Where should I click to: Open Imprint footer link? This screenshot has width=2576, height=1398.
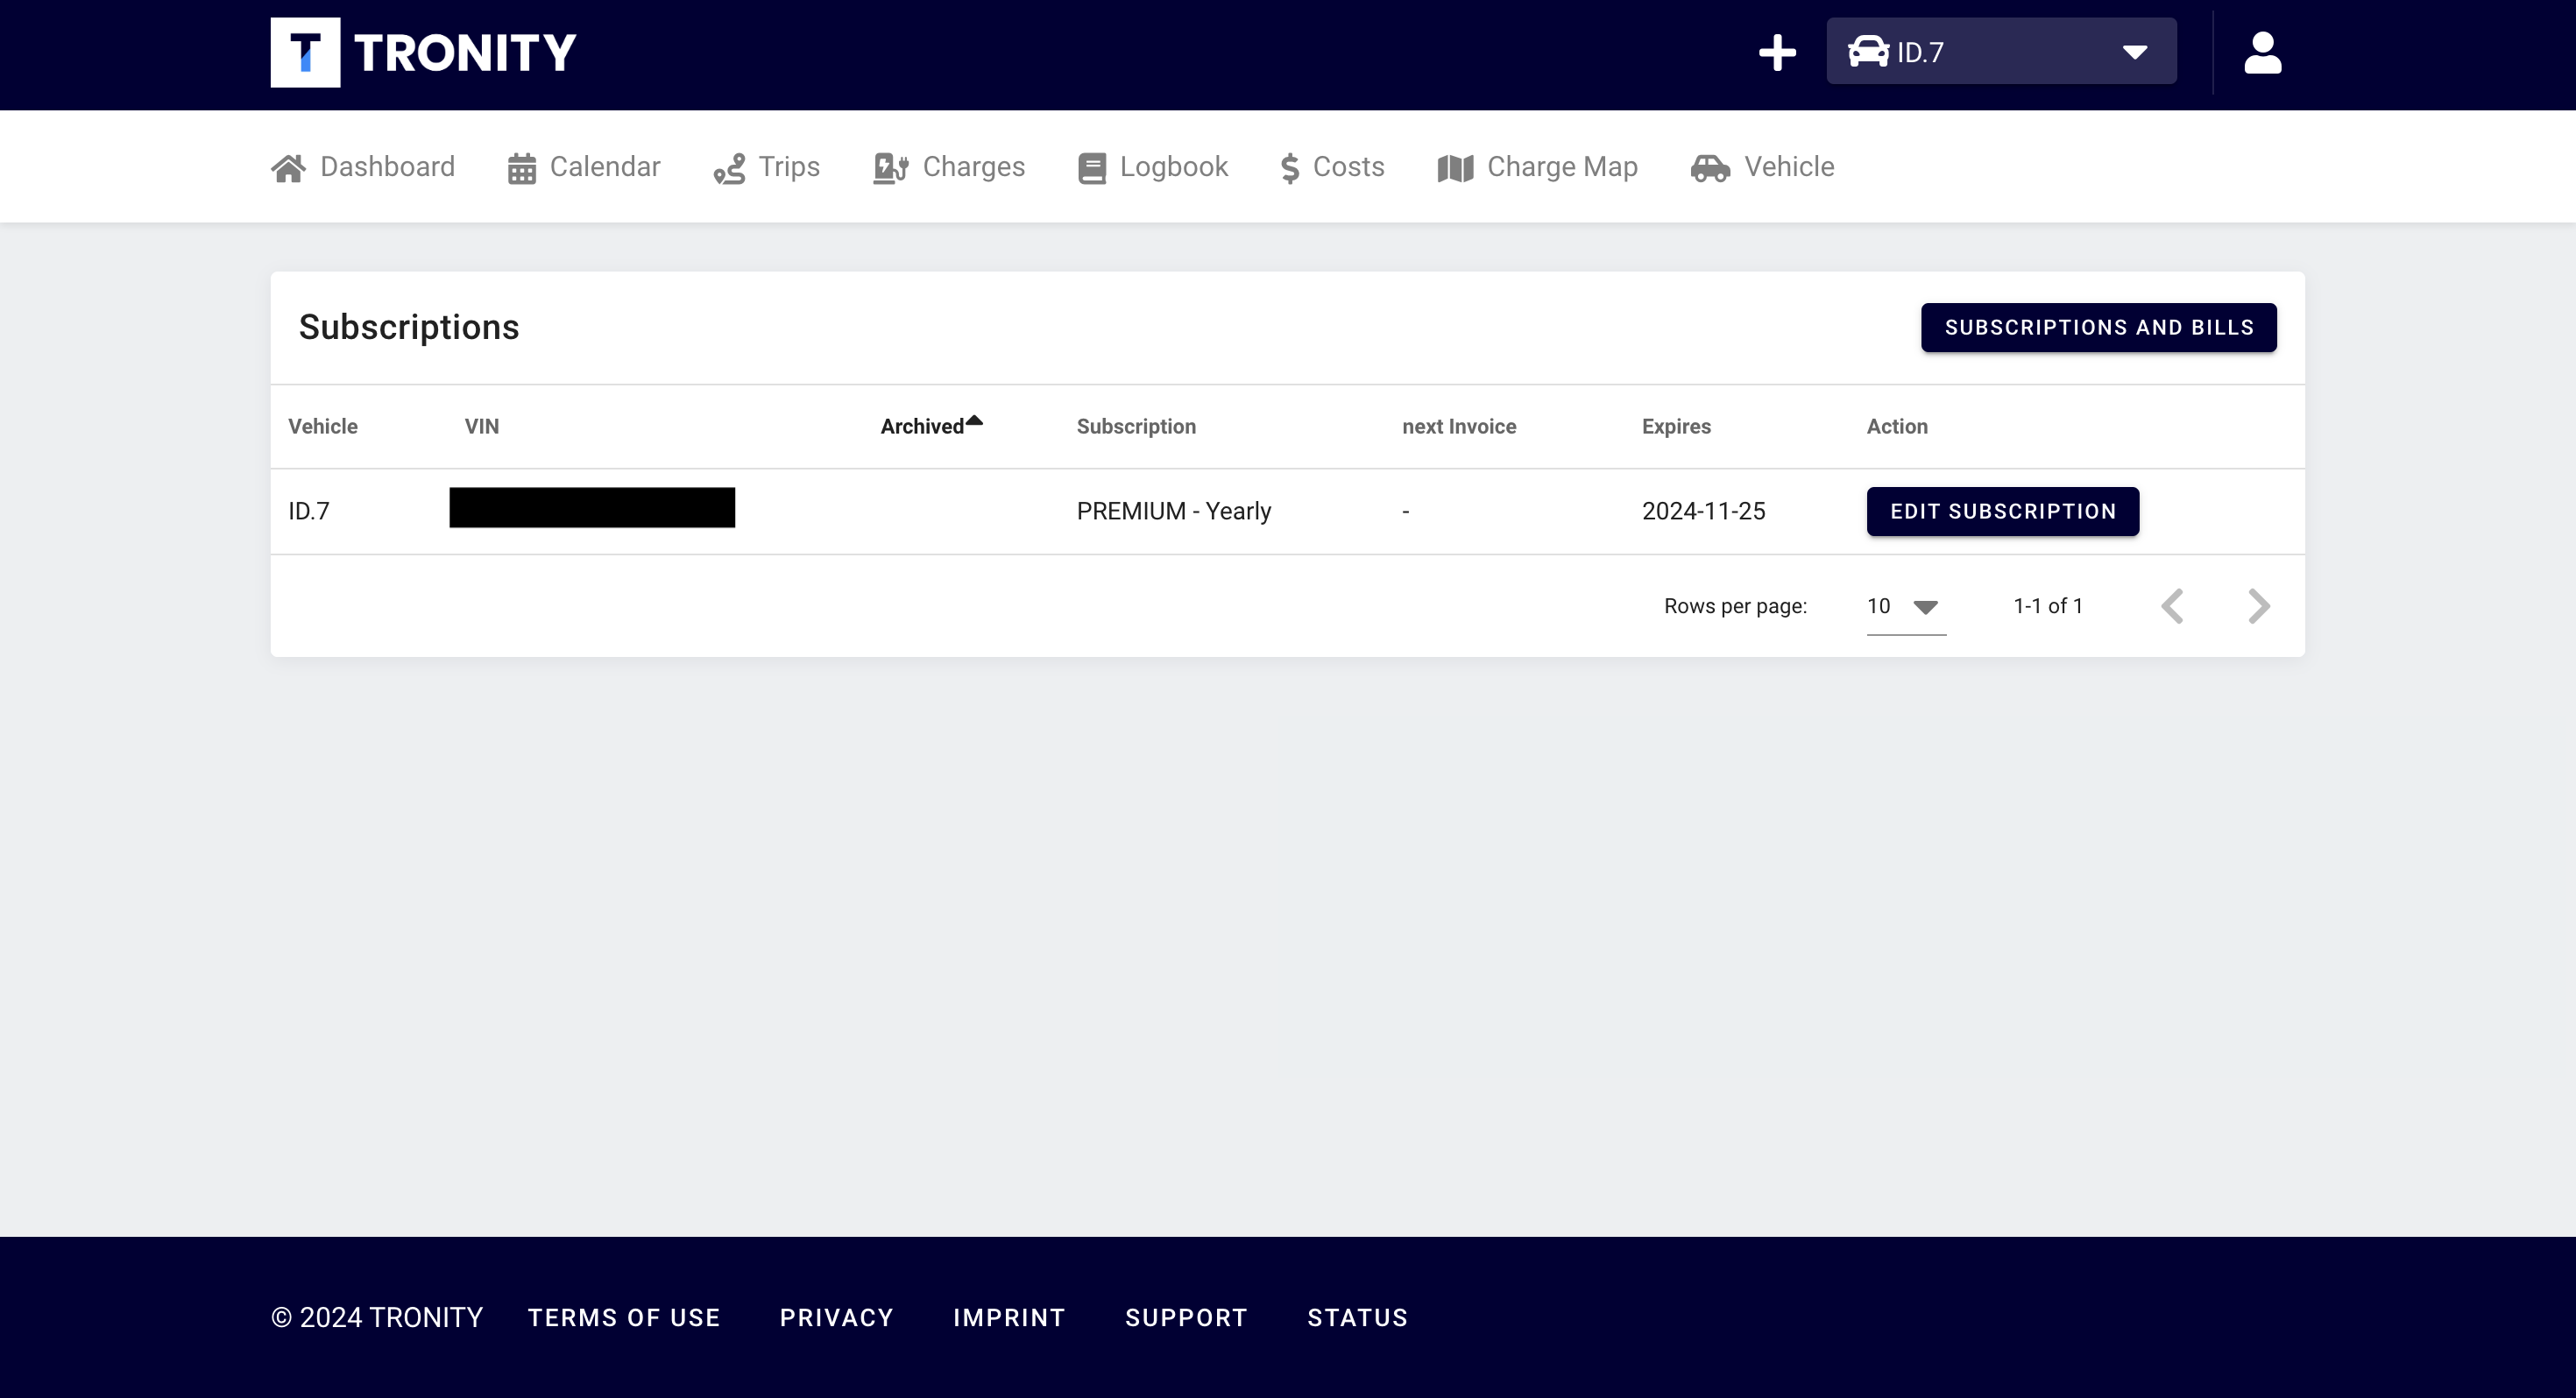(1008, 1317)
